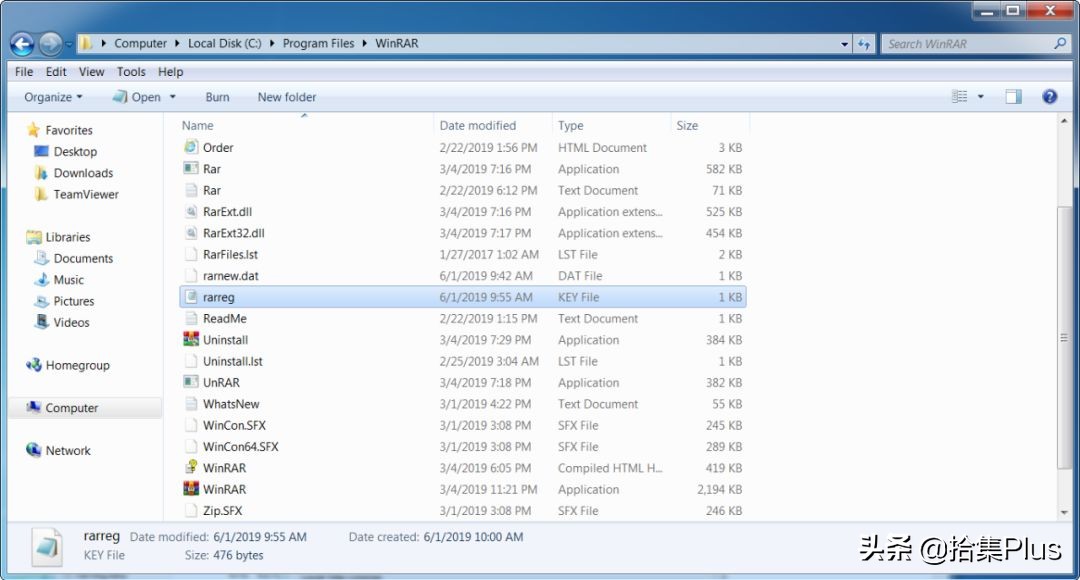Select the UnRAR application icon
This screenshot has height=580, width=1080.
pyautogui.click(x=191, y=383)
